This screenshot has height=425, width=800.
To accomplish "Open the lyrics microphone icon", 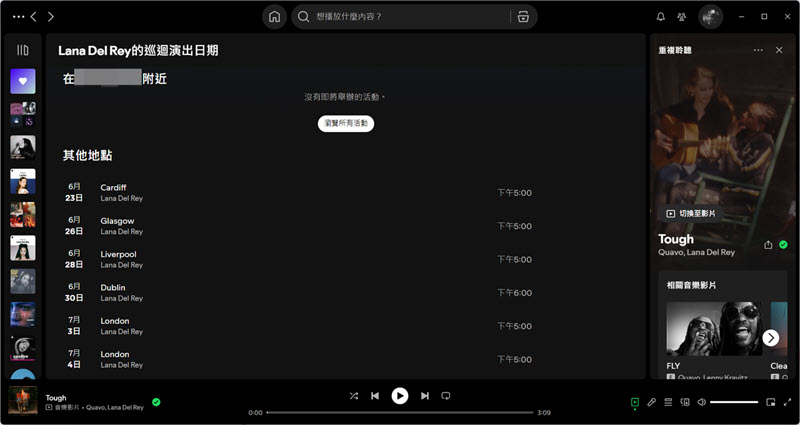I will coord(652,403).
